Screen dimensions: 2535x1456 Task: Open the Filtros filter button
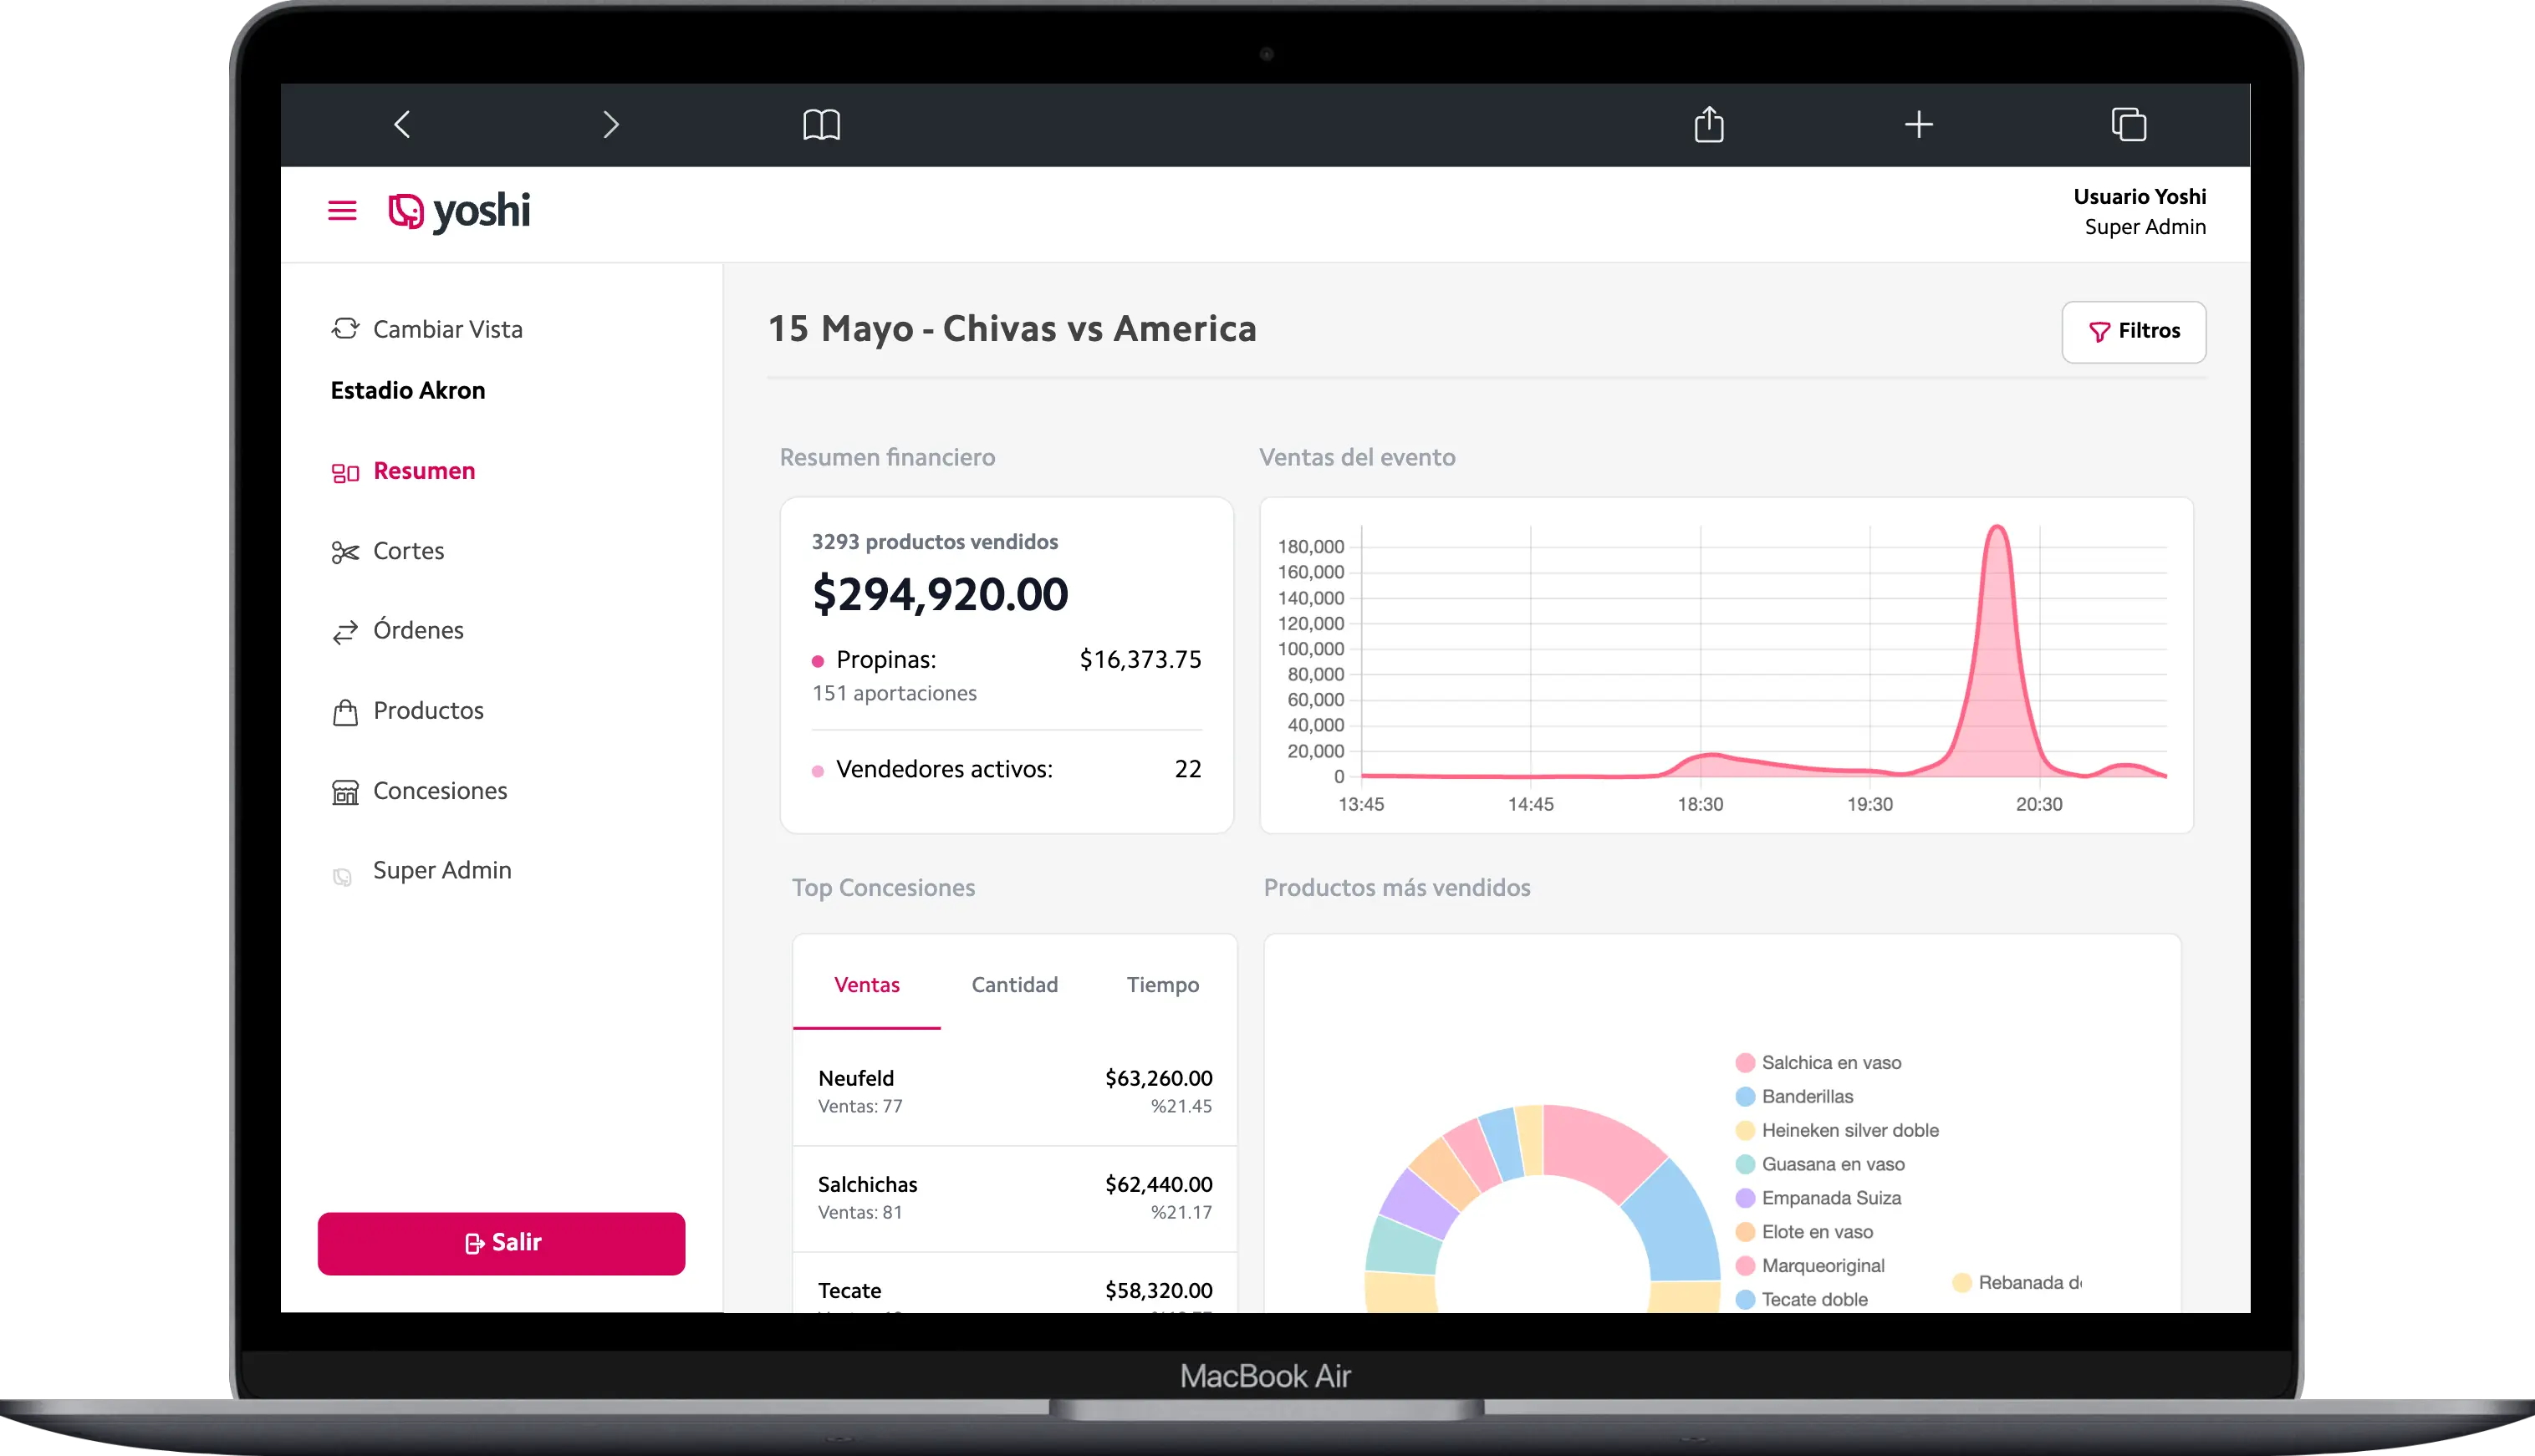pyautogui.click(x=2133, y=331)
